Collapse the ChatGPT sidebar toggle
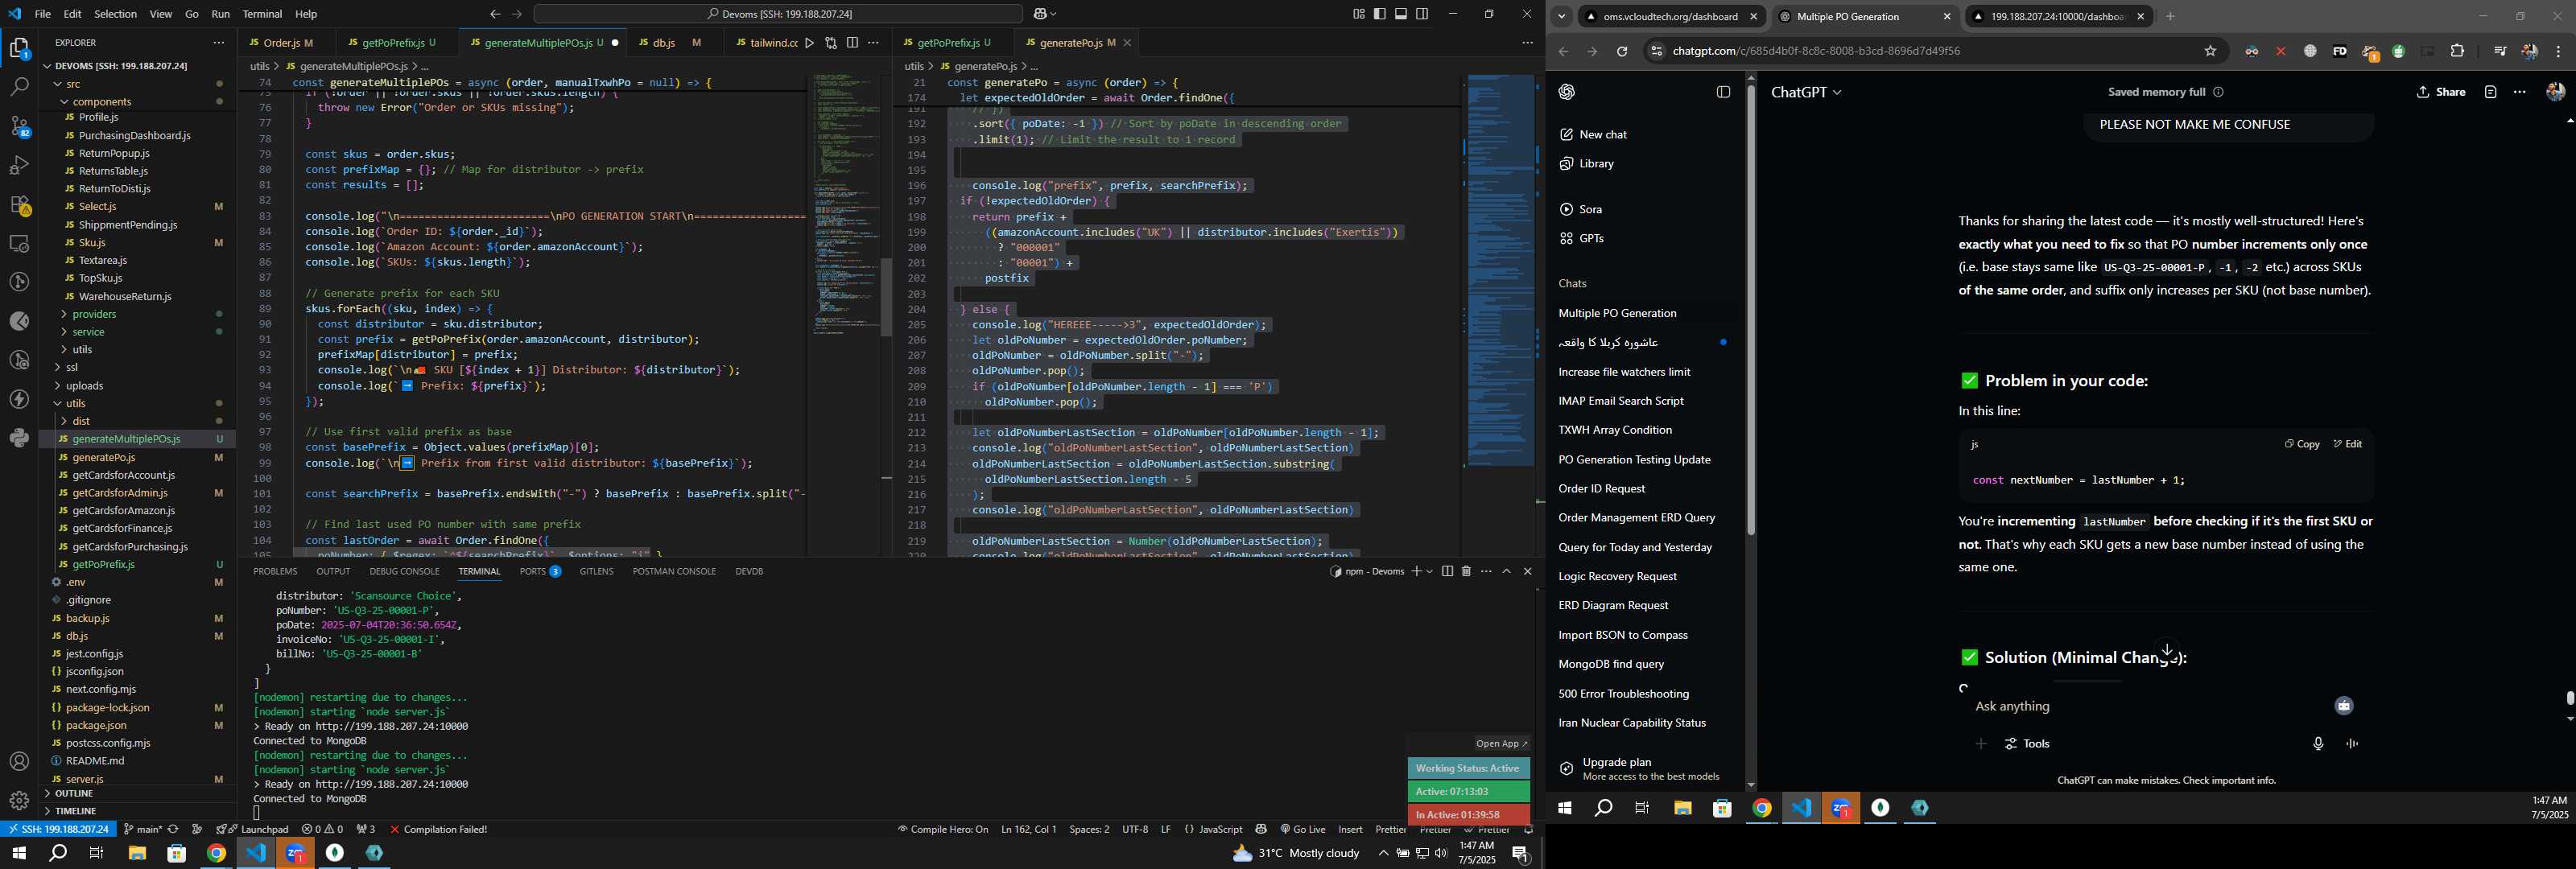The image size is (2576, 869). coord(1723,92)
